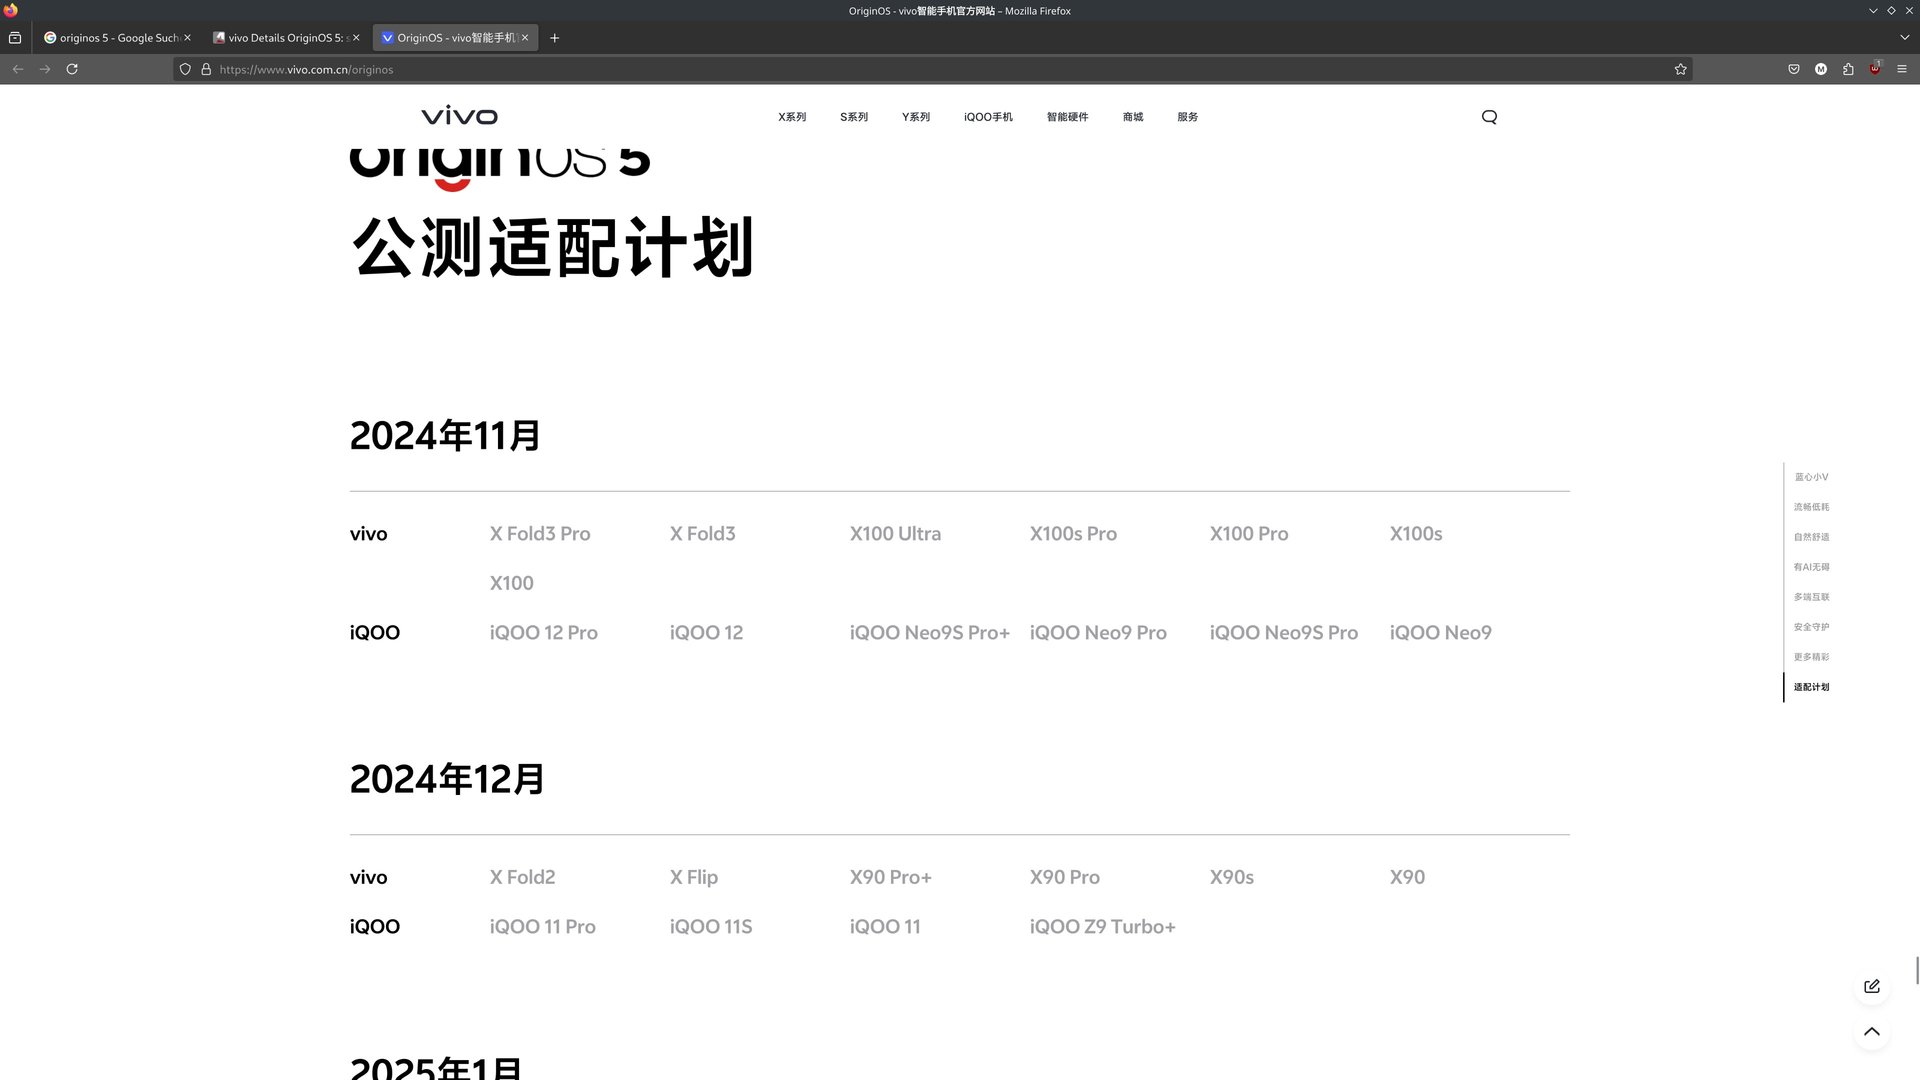Click the back-to-top chevron button
Viewport: 1920px width, 1080px height.
point(1871,1032)
